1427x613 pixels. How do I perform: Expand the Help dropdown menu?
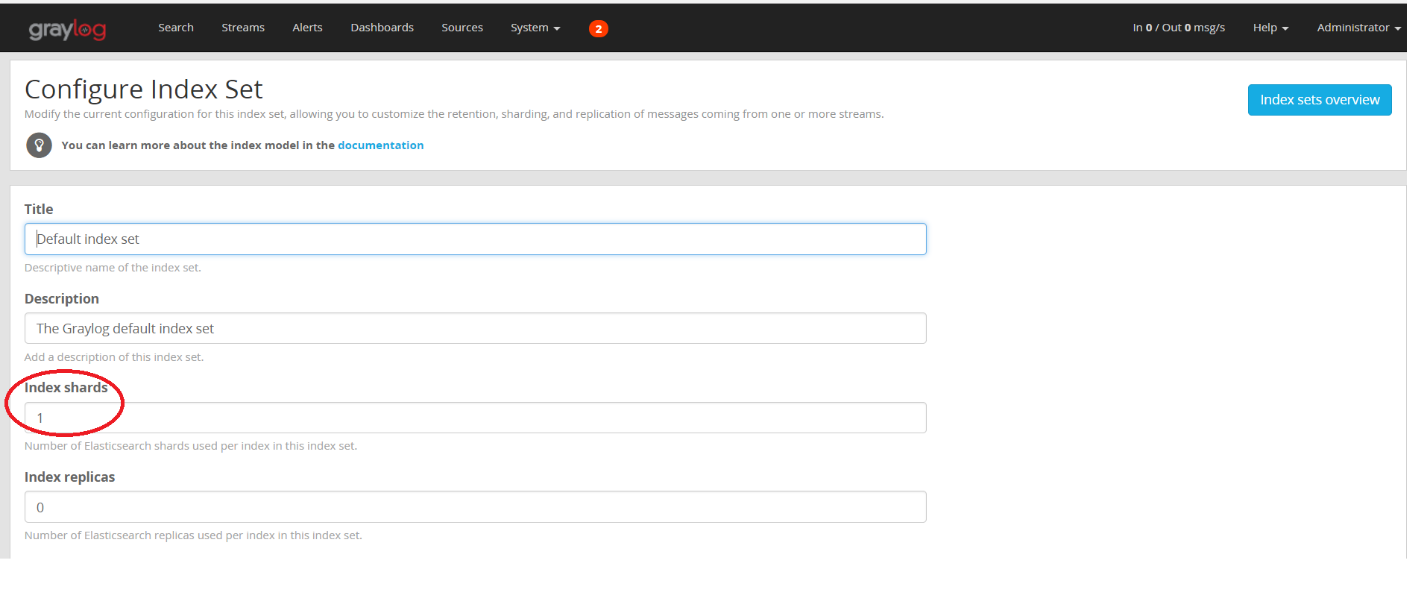pyautogui.click(x=1270, y=28)
